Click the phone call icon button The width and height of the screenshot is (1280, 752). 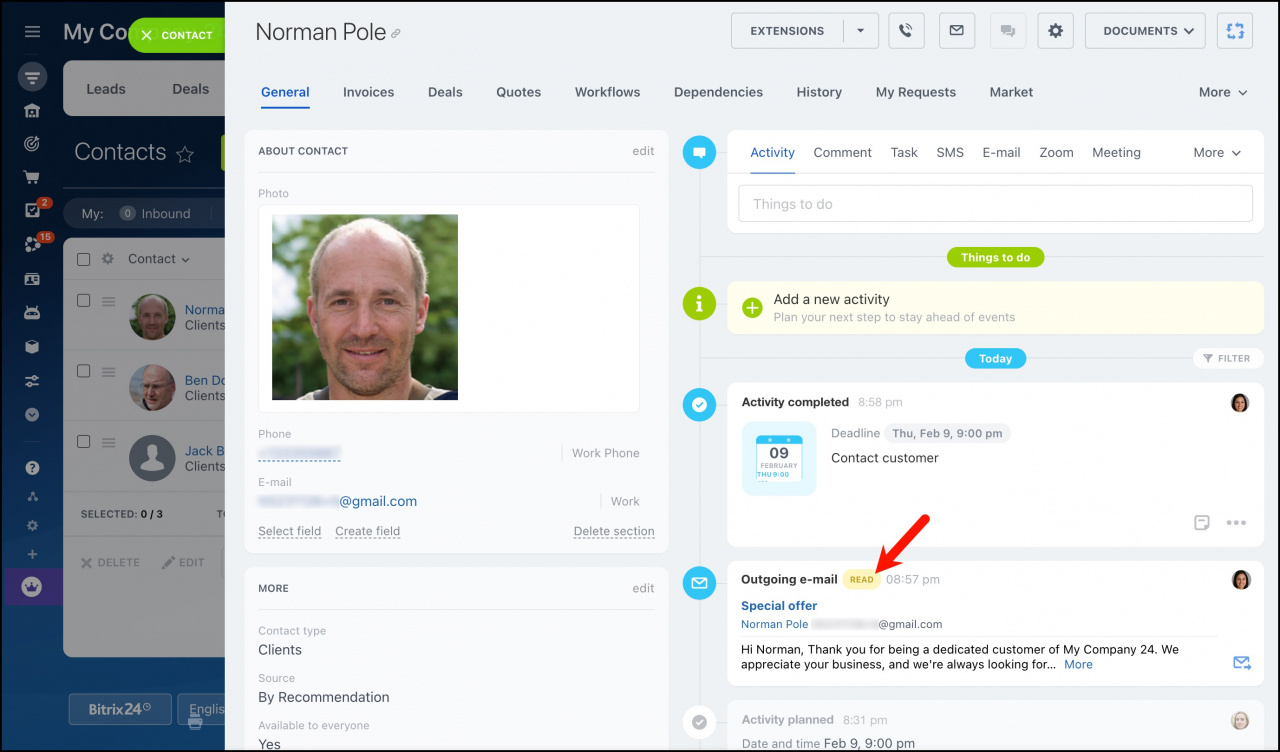click(x=906, y=31)
